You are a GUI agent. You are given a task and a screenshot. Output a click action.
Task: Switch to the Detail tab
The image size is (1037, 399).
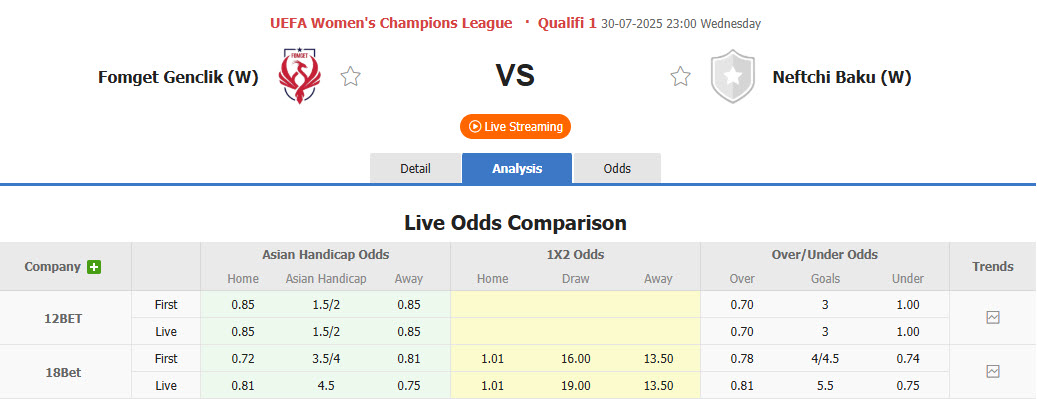point(415,168)
